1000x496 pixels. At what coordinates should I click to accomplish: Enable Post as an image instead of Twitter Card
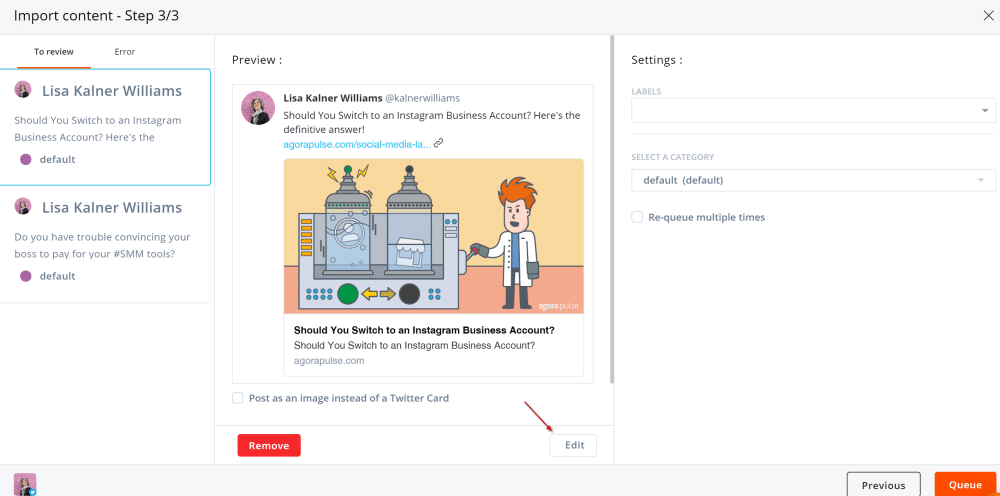[238, 398]
